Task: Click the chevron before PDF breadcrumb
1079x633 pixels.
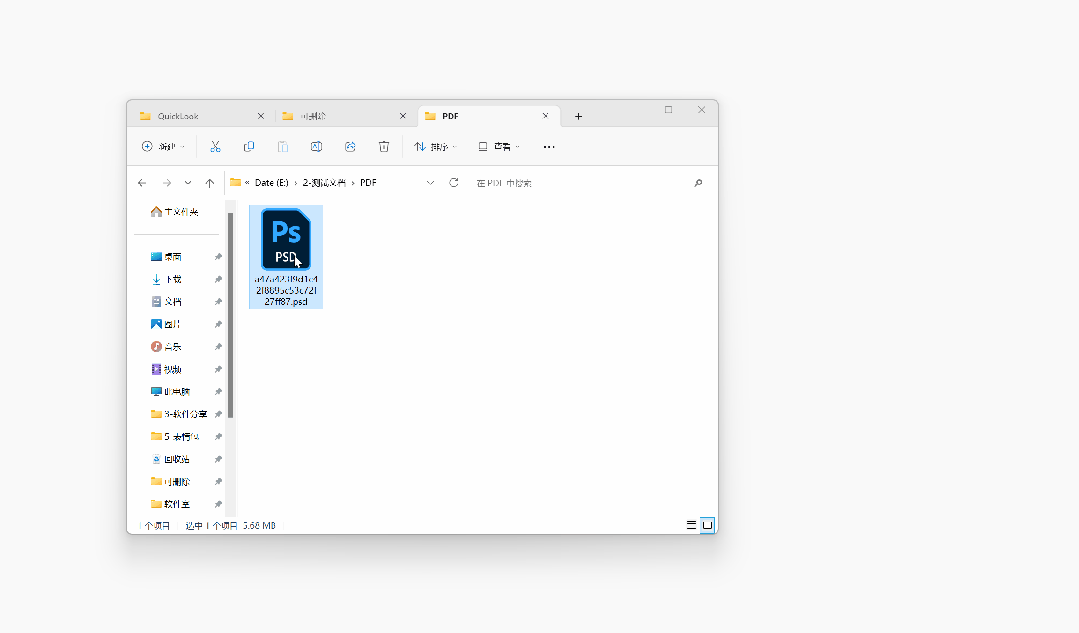Action: point(353,183)
